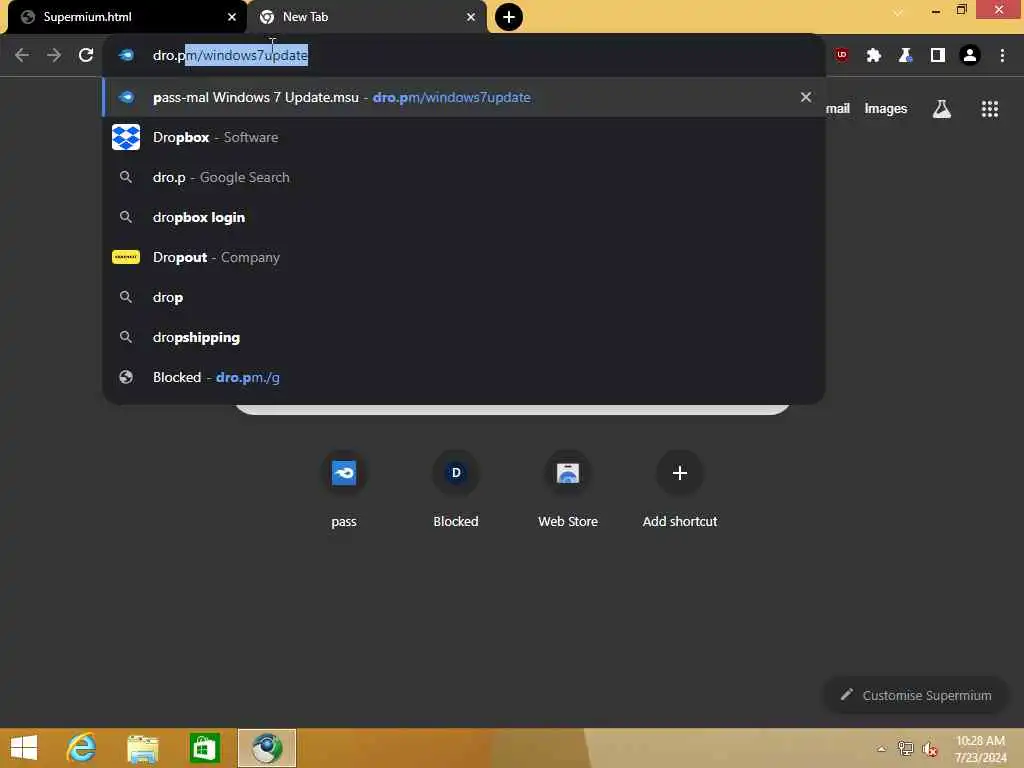
Task: Click the tab search chevron in title bar
Action: pyautogui.click(x=899, y=12)
